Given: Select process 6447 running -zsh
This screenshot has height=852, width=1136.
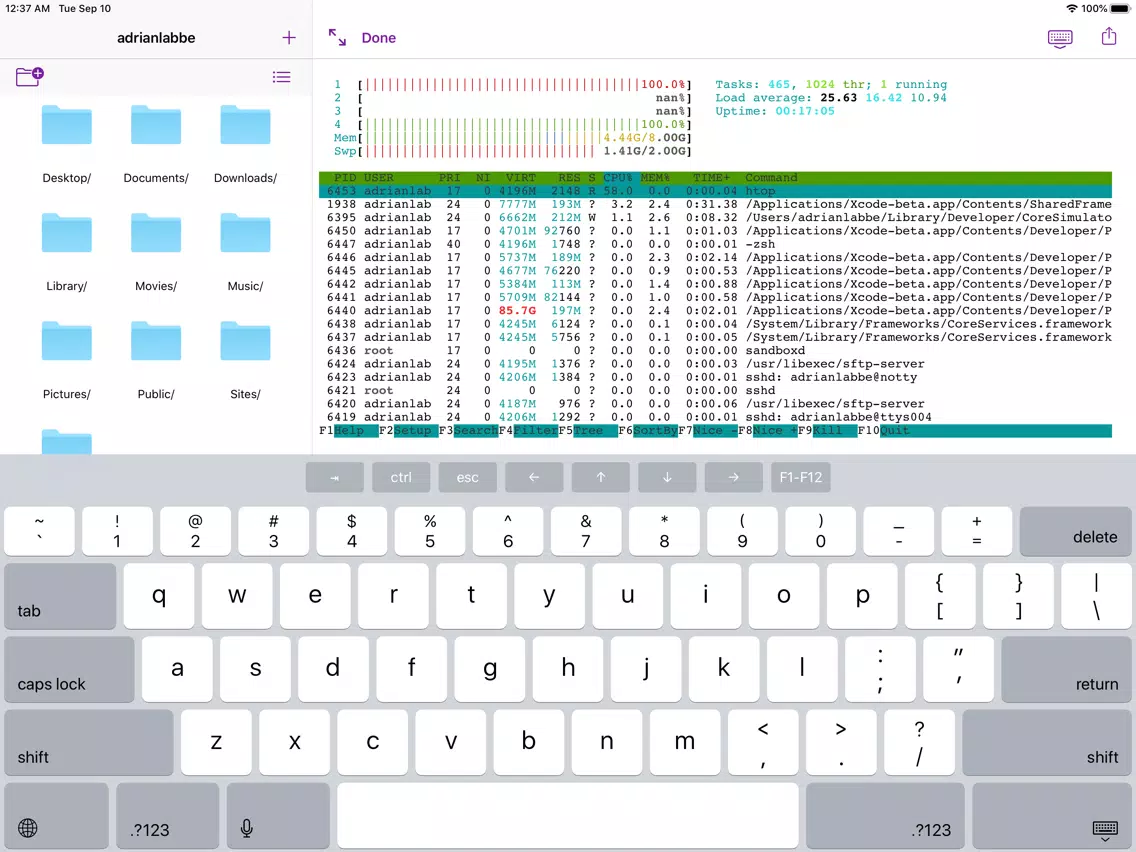Looking at the screenshot, I should tap(715, 244).
